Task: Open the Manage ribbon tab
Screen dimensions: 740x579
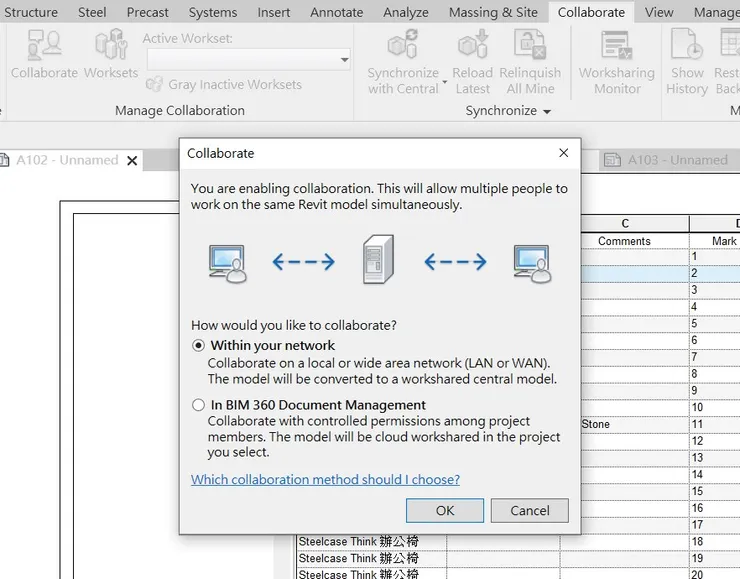Action: 716,12
